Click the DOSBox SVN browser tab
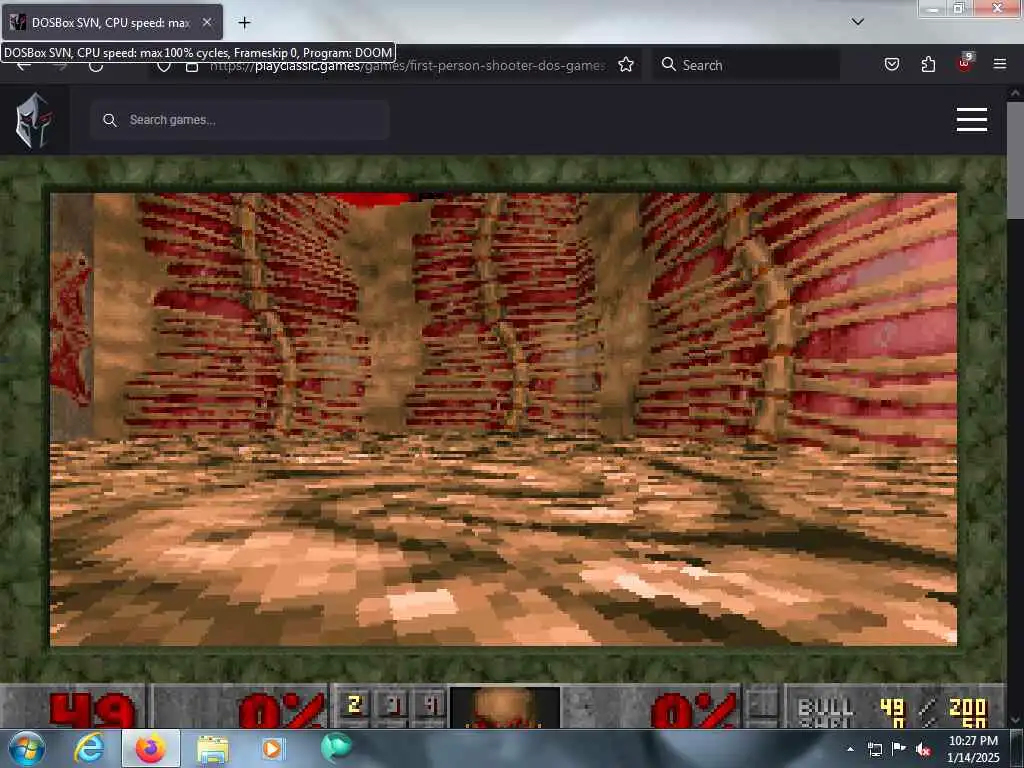The height and width of the screenshot is (768, 1024). click(112, 22)
